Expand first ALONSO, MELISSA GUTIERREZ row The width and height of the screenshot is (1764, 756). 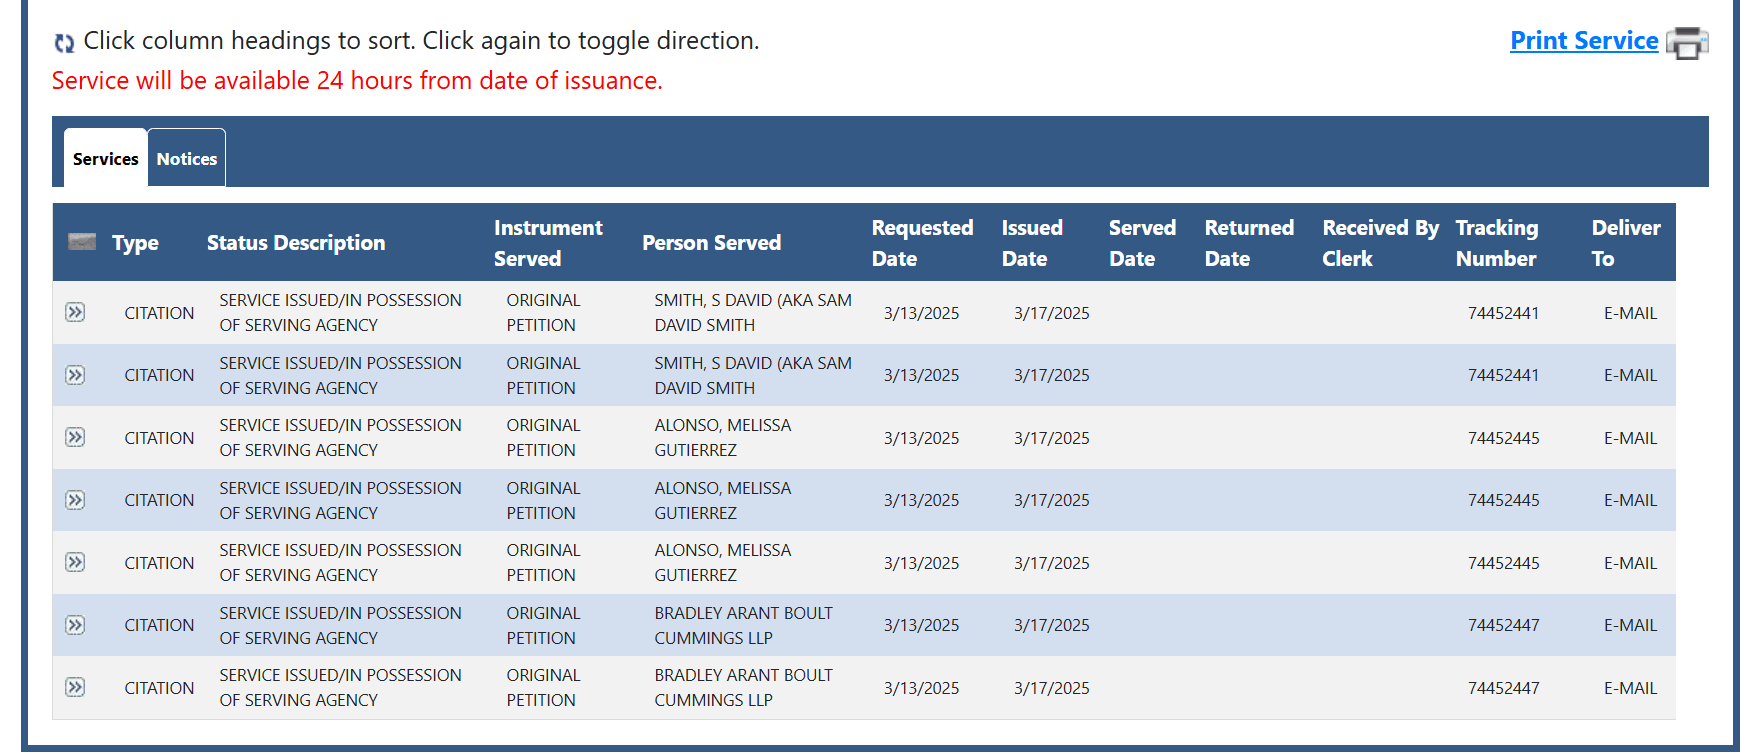tap(75, 437)
